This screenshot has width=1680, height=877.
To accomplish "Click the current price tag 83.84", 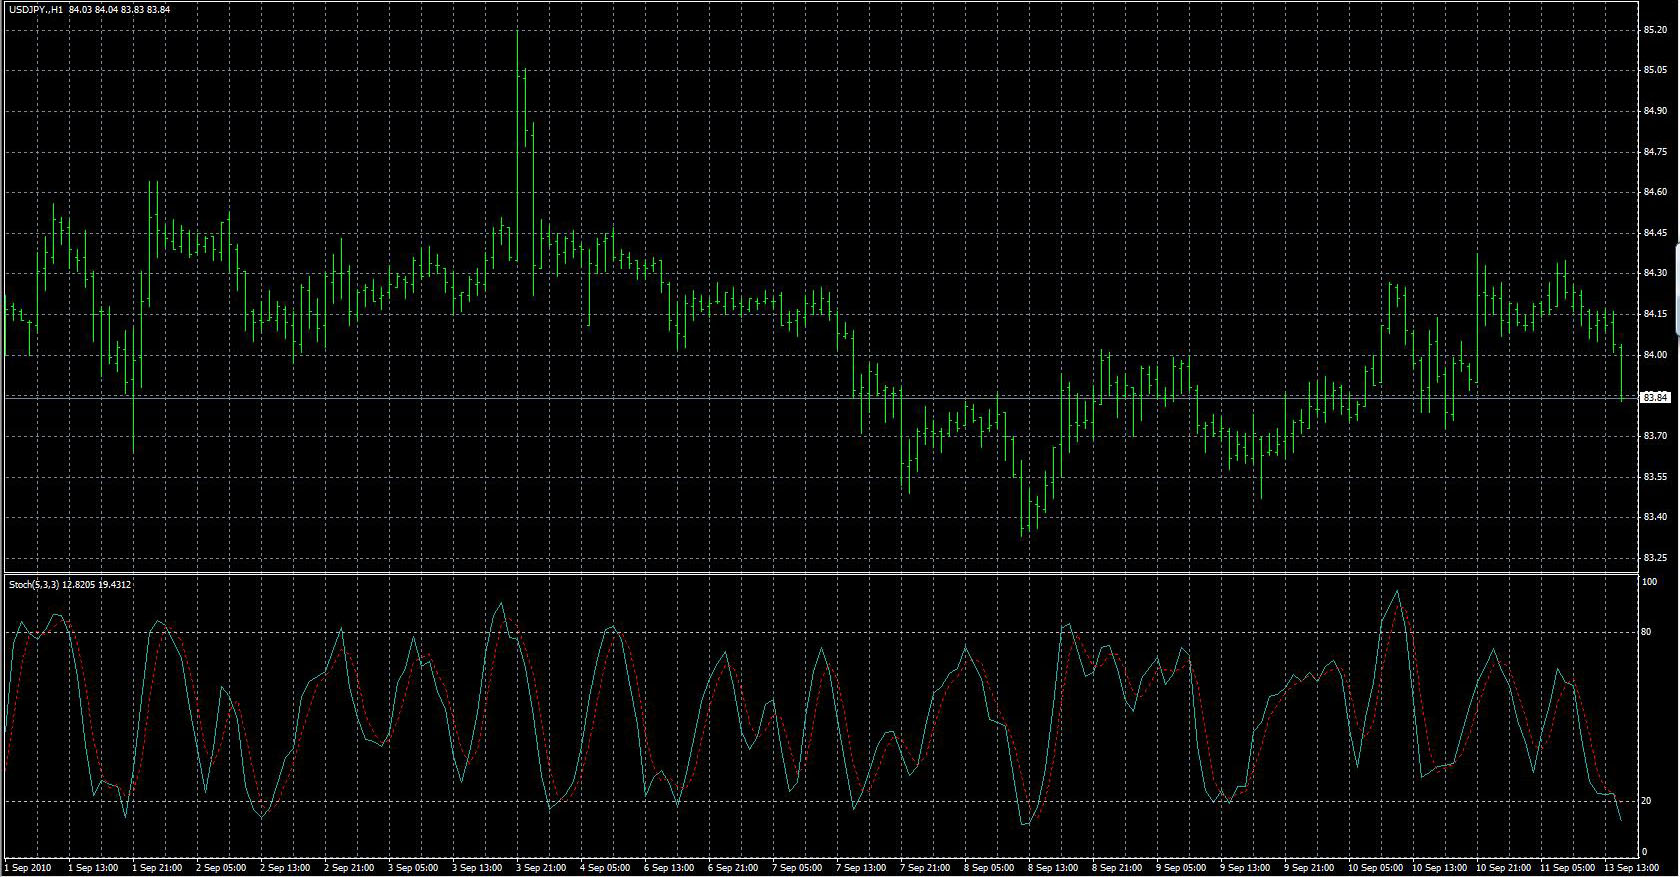I will [1655, 398].
